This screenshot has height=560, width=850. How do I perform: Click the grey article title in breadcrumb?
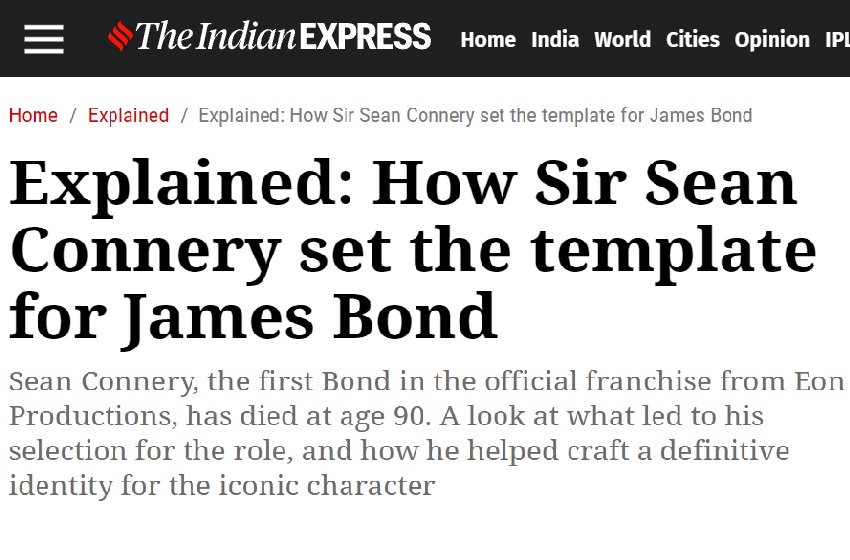(475, 115)
